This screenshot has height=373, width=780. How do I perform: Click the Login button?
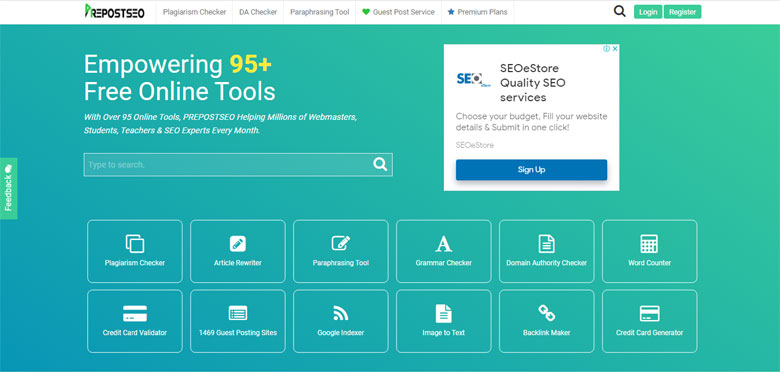[x=648, y=12]
